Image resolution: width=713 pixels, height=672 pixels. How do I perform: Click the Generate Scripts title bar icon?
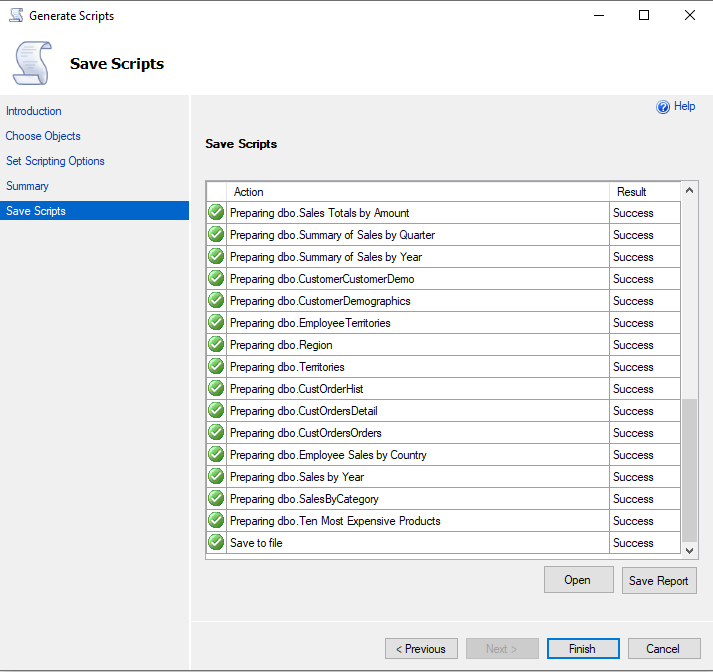[15, 15]
